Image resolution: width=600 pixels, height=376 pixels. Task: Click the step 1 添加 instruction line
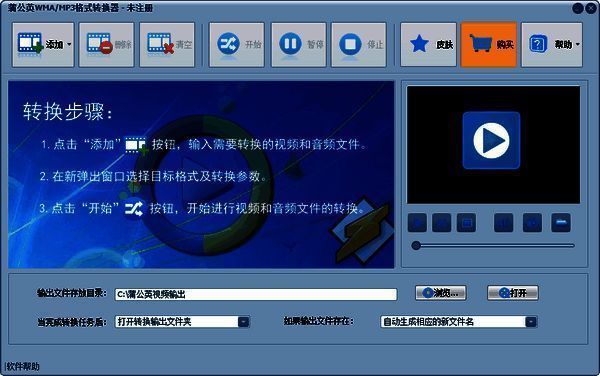click(x=204, y=145)
